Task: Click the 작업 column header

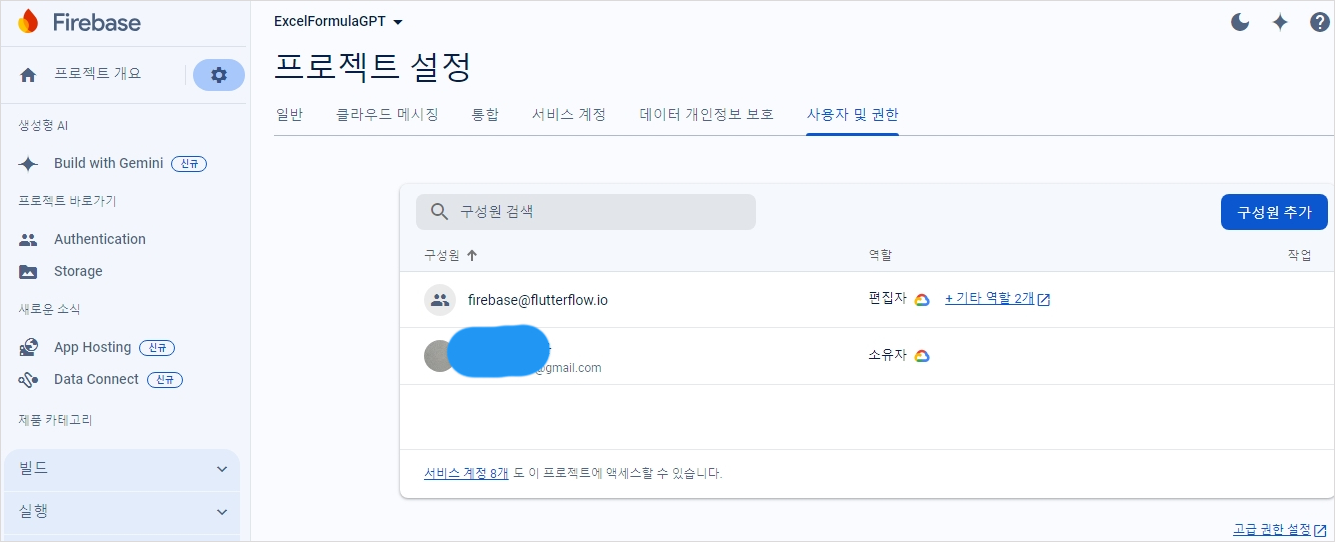Action: tap(1299, 255)
